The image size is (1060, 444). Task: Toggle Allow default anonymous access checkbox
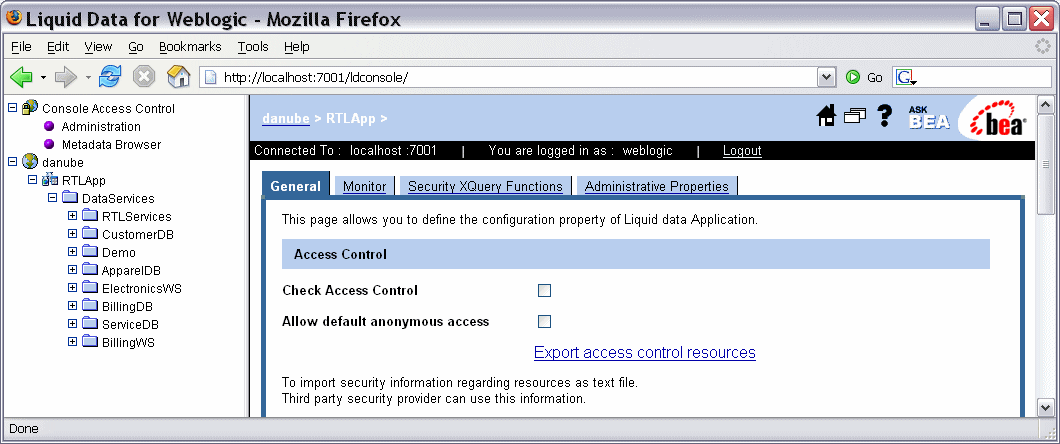(x=544, y=322)
